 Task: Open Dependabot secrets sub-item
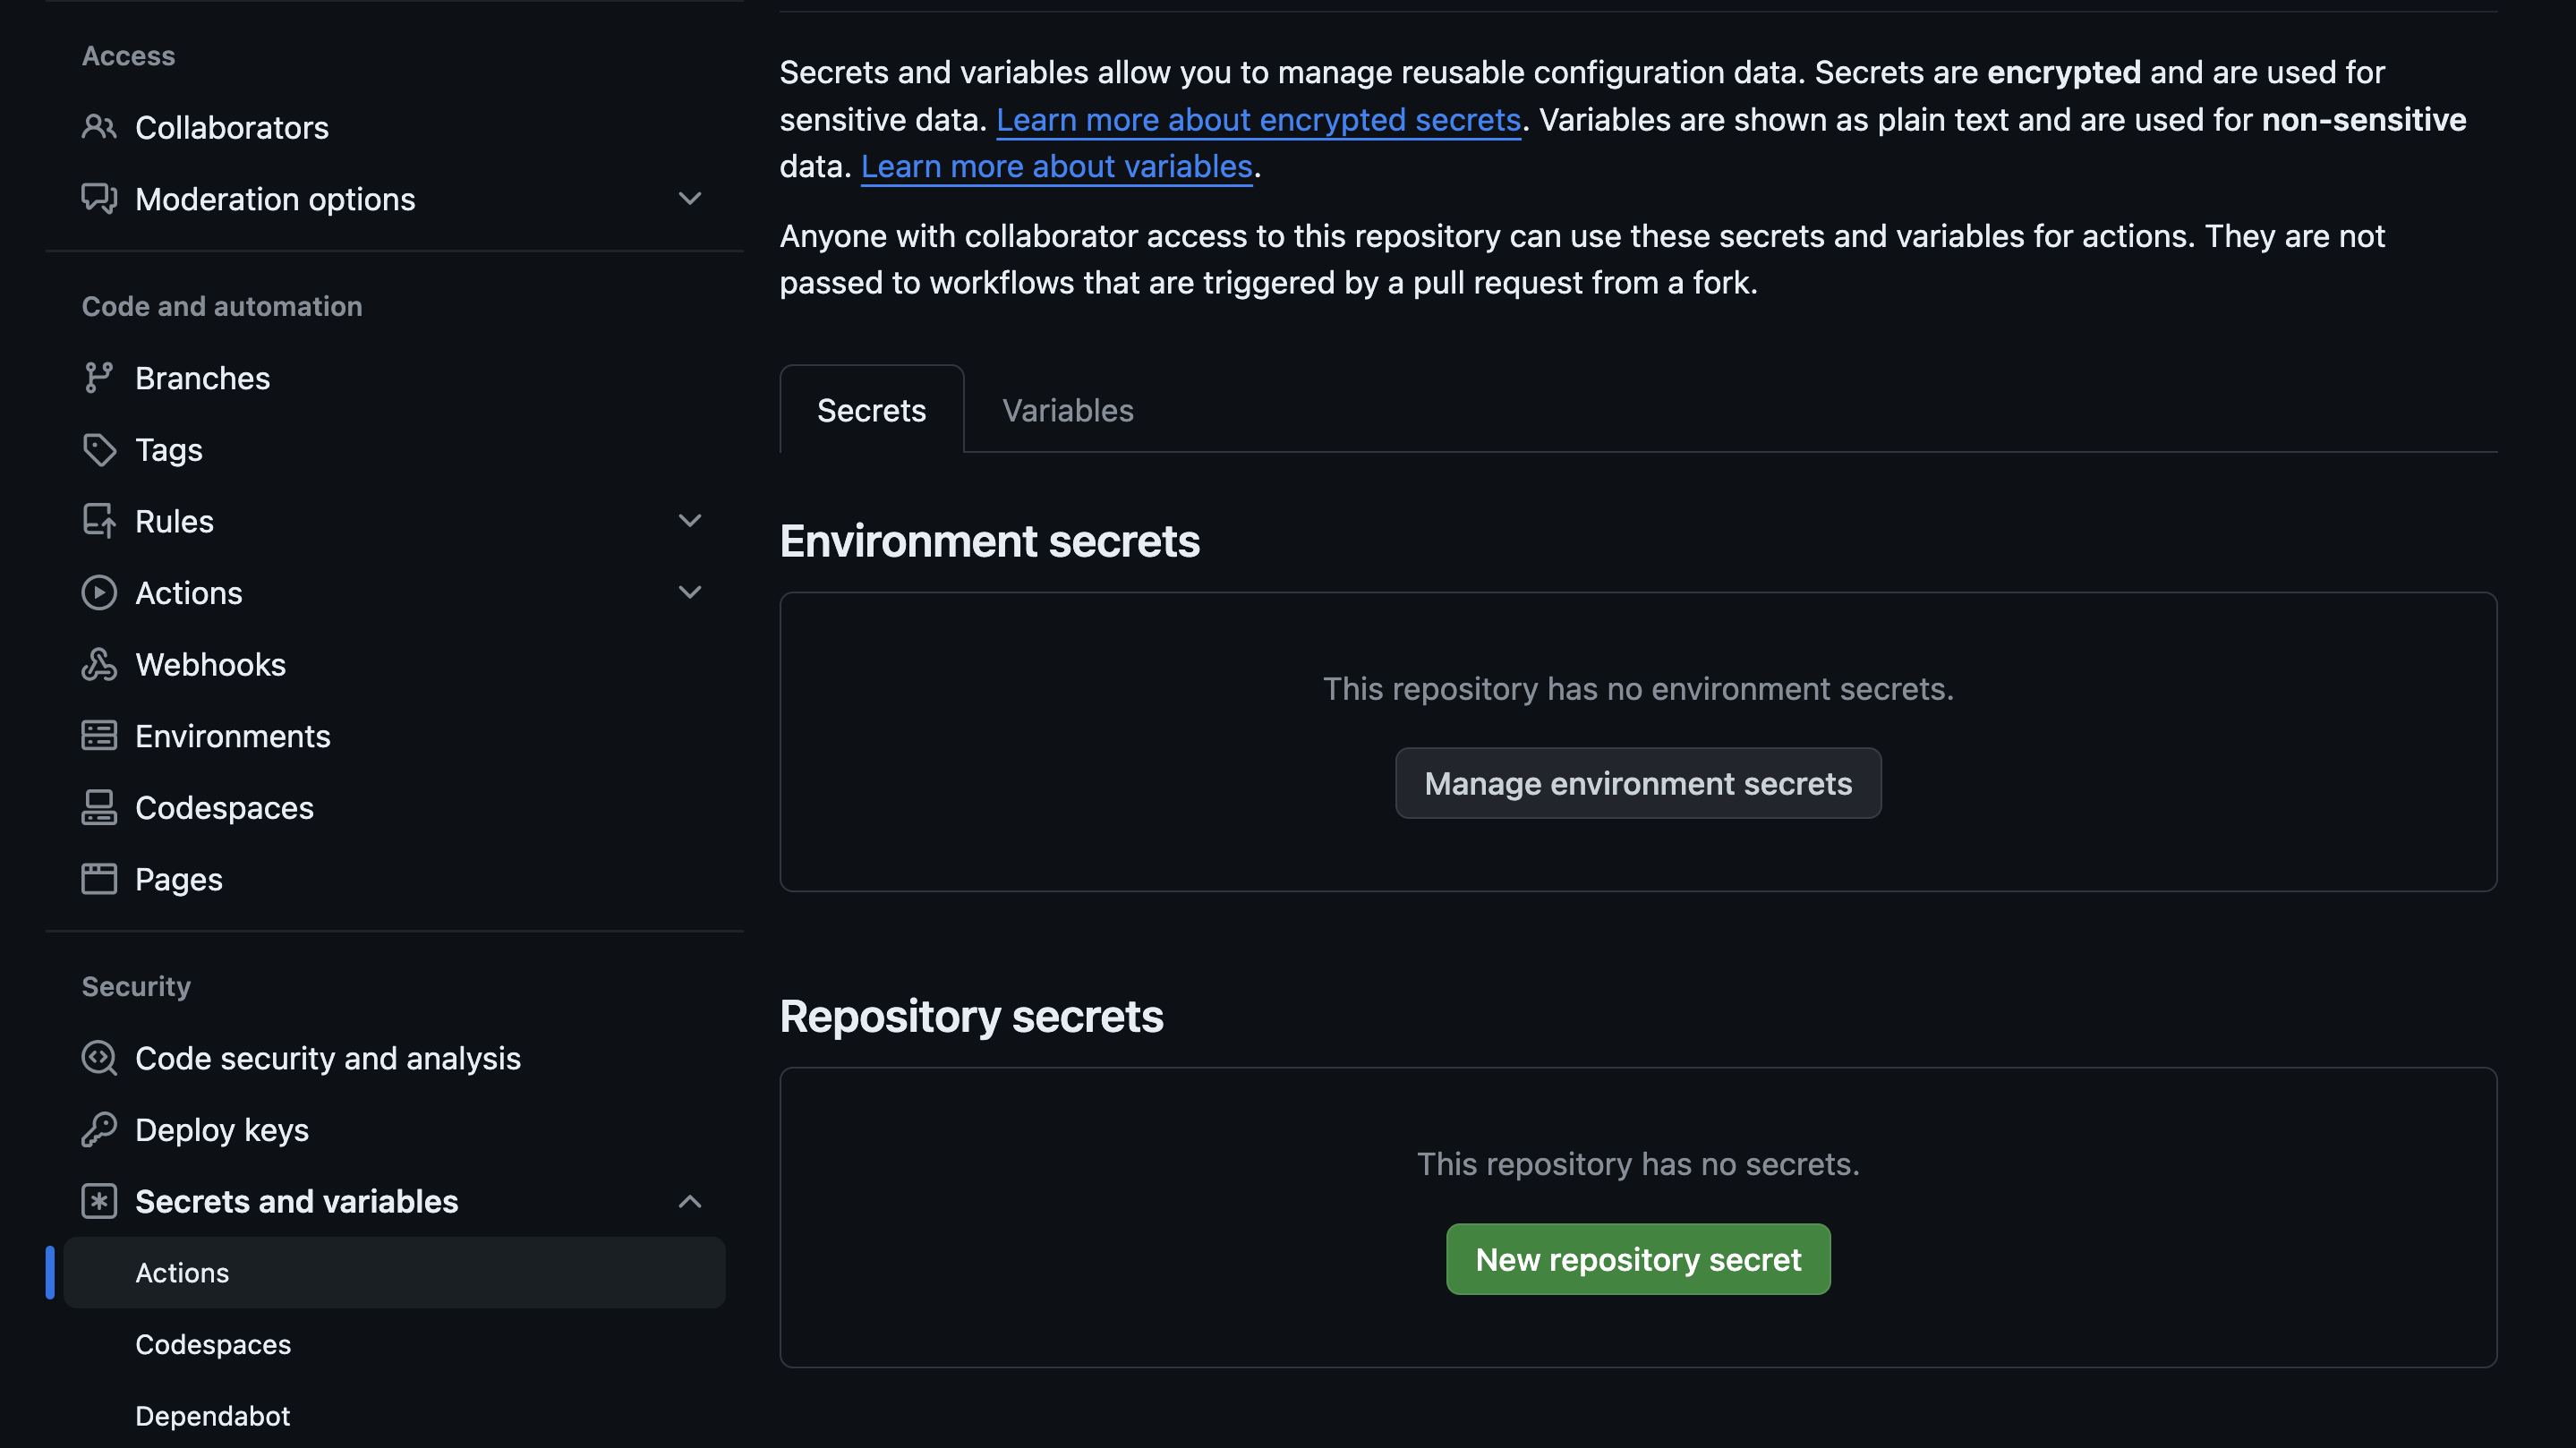tap(212, 1416)
